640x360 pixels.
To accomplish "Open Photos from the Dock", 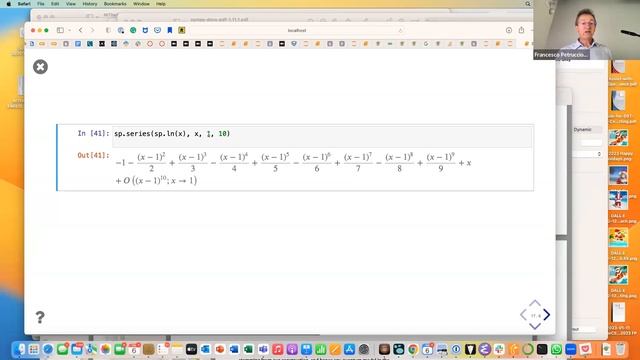I will (x=105, y=349).
